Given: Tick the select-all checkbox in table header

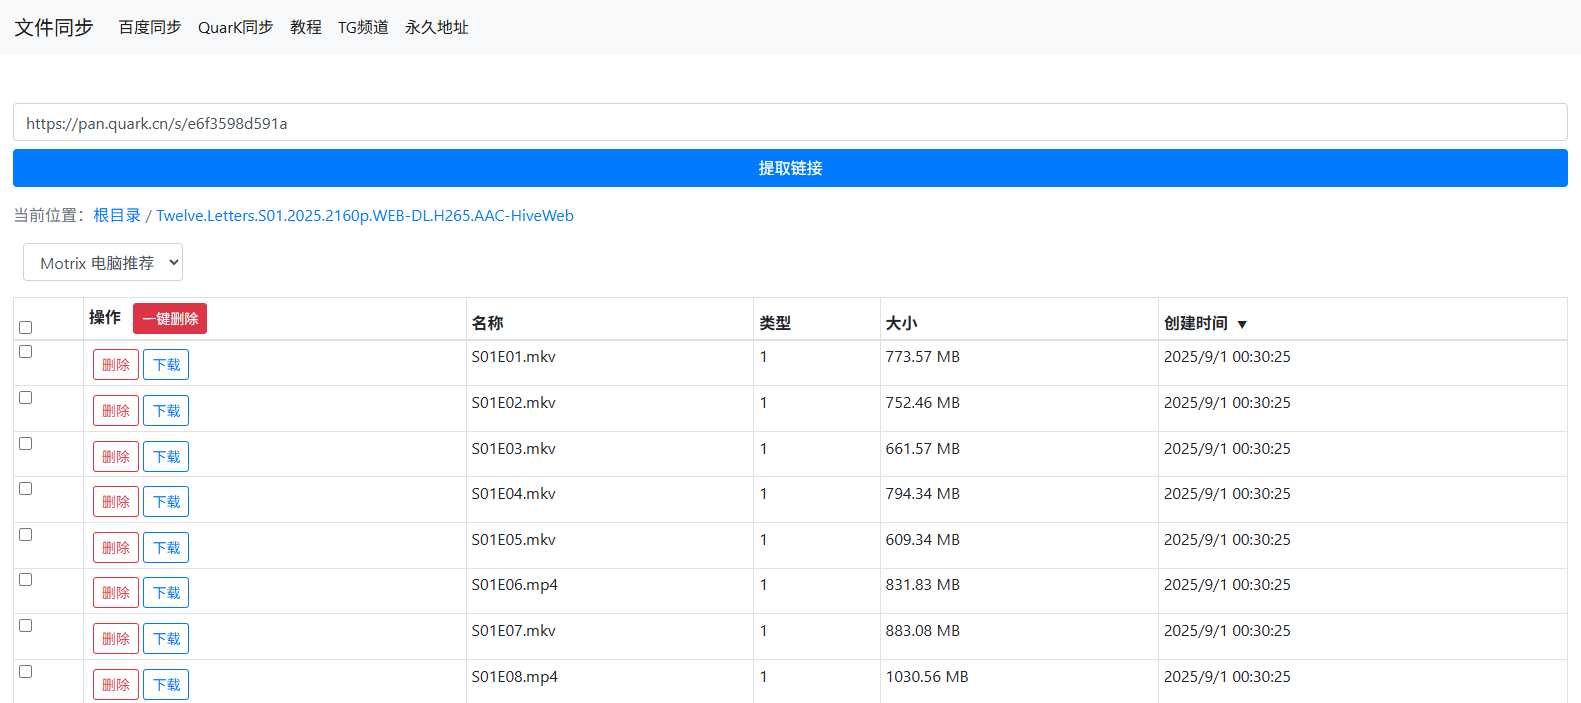Looking at the screenshot, I should tap(26, 327).
